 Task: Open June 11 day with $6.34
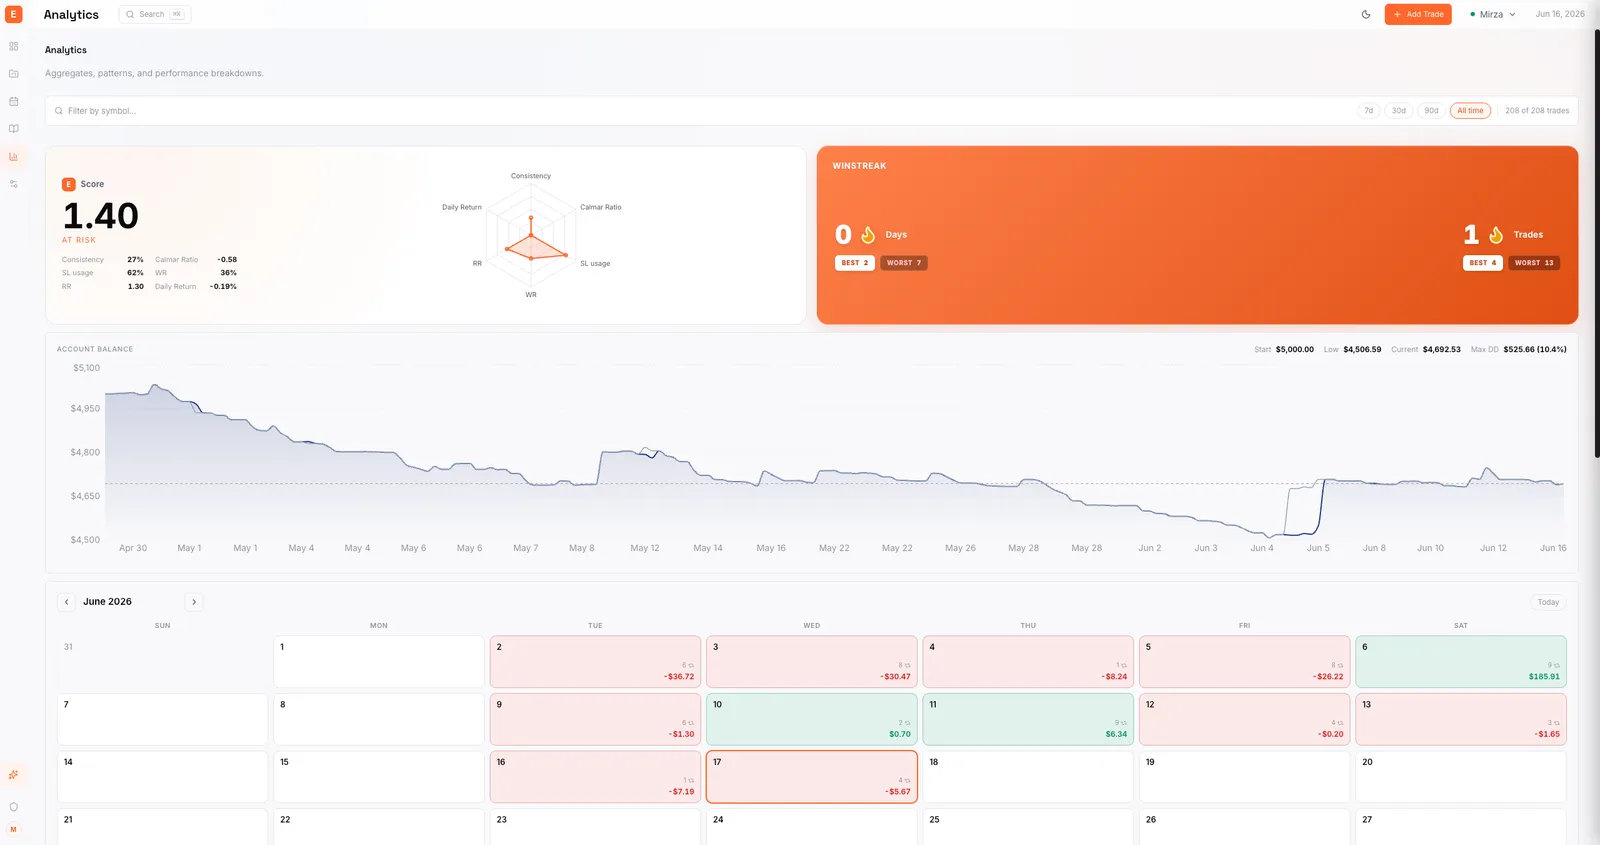point(1028,719)
